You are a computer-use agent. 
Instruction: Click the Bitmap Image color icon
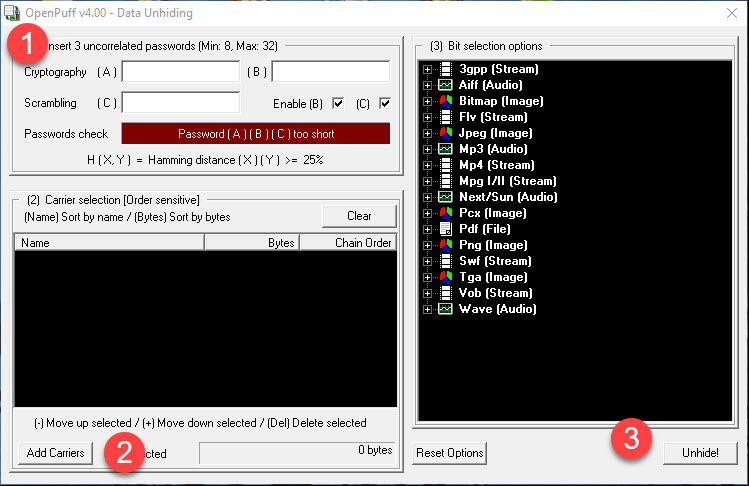coord(446,101)
